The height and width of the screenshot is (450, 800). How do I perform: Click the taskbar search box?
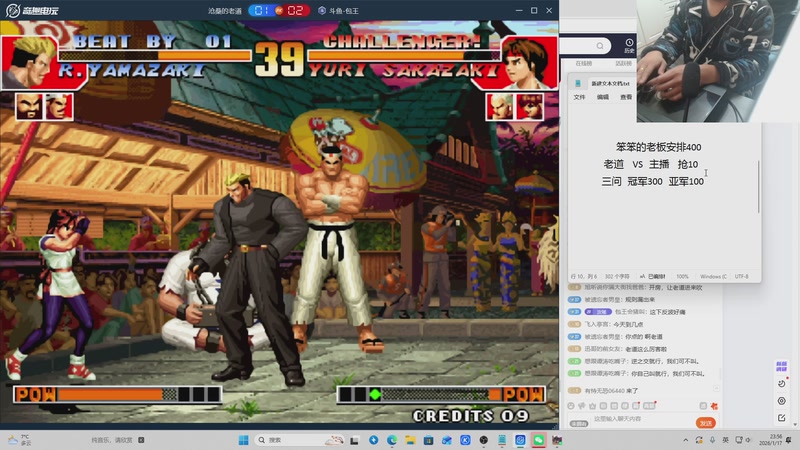coord(300,440)
